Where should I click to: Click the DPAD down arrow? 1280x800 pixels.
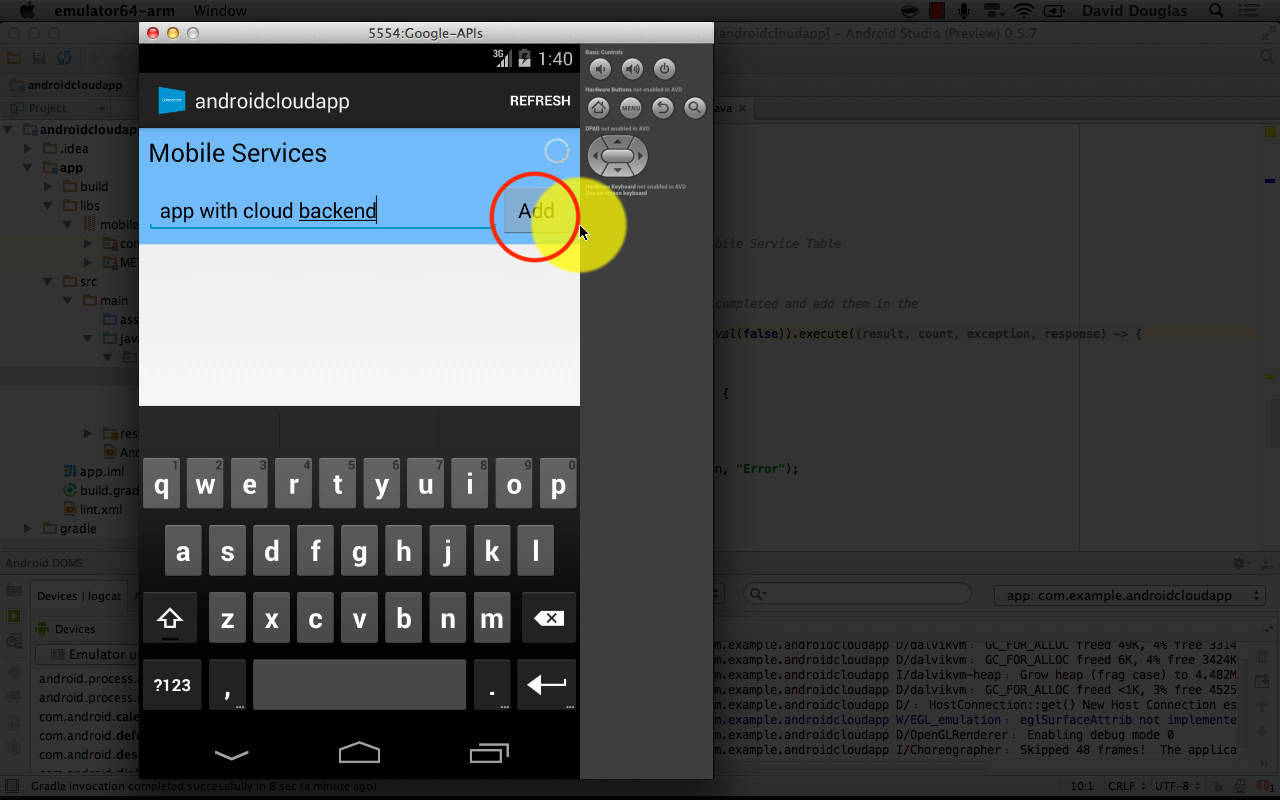(618, 171)
